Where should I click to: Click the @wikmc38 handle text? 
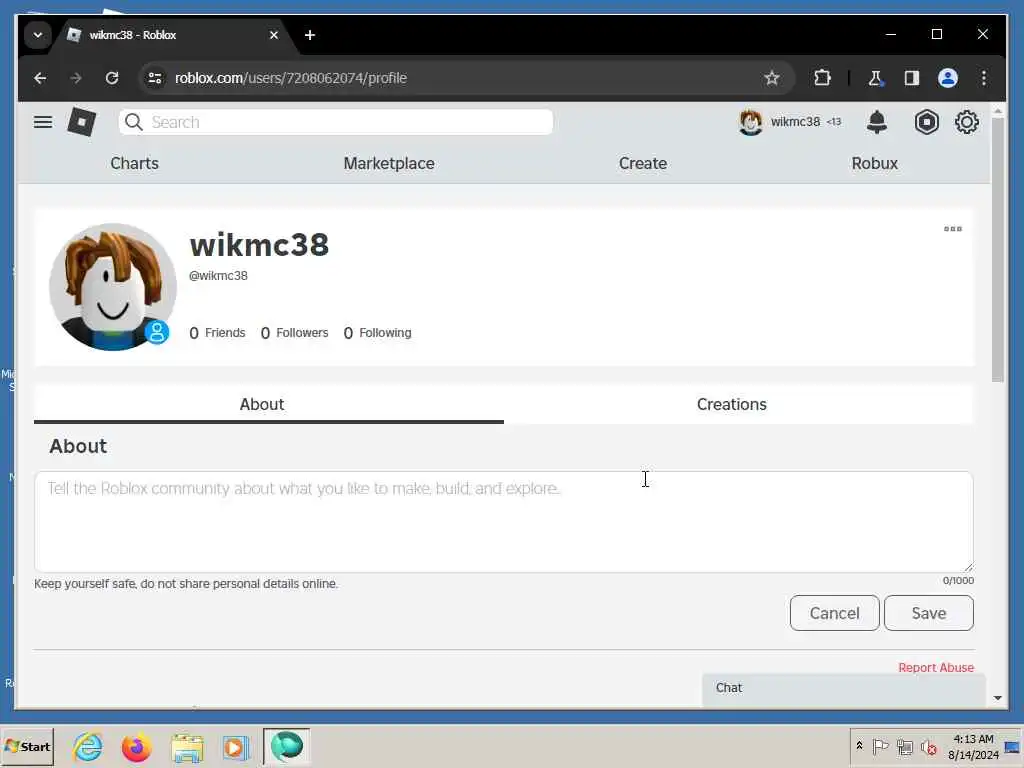point(218,276)
